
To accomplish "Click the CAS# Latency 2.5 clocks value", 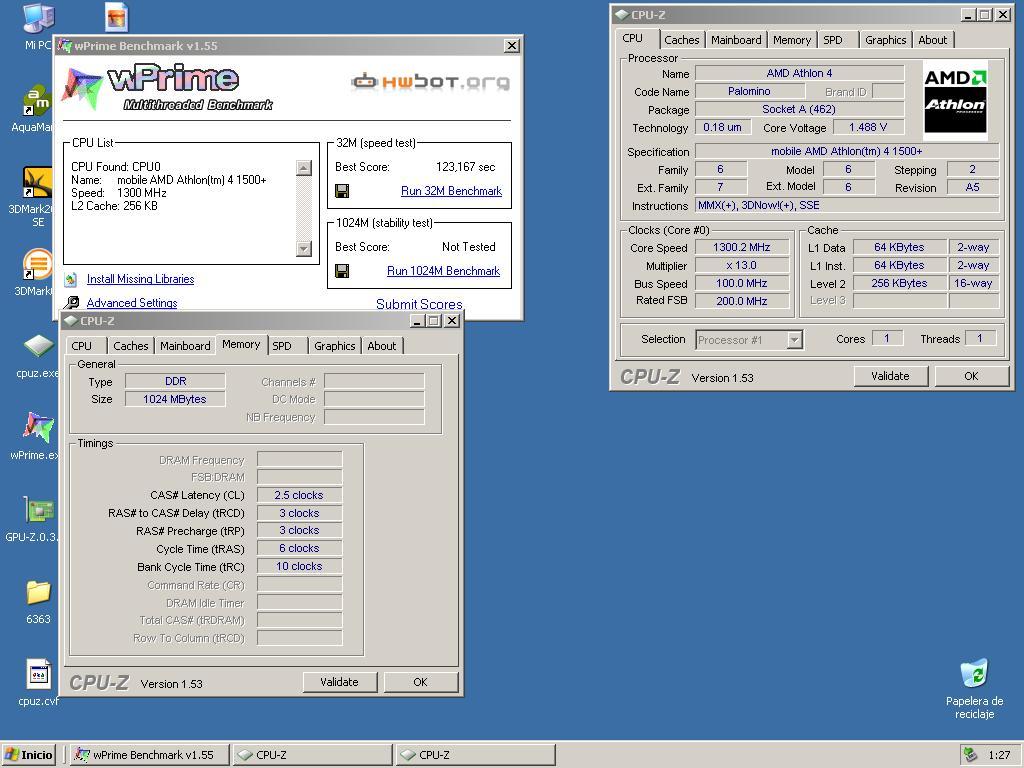I will pyautogui.click(x=299, y=496).
